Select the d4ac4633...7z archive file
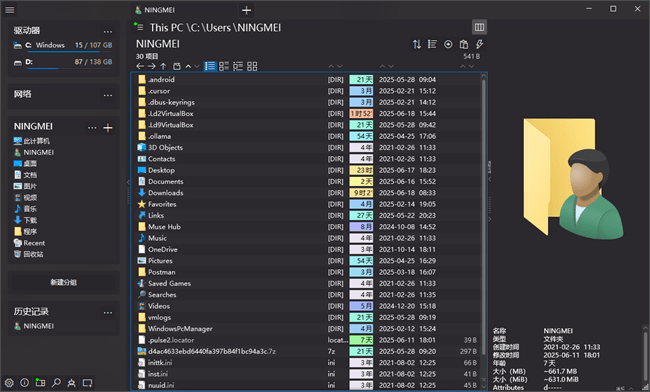 (x=307, y=351)
